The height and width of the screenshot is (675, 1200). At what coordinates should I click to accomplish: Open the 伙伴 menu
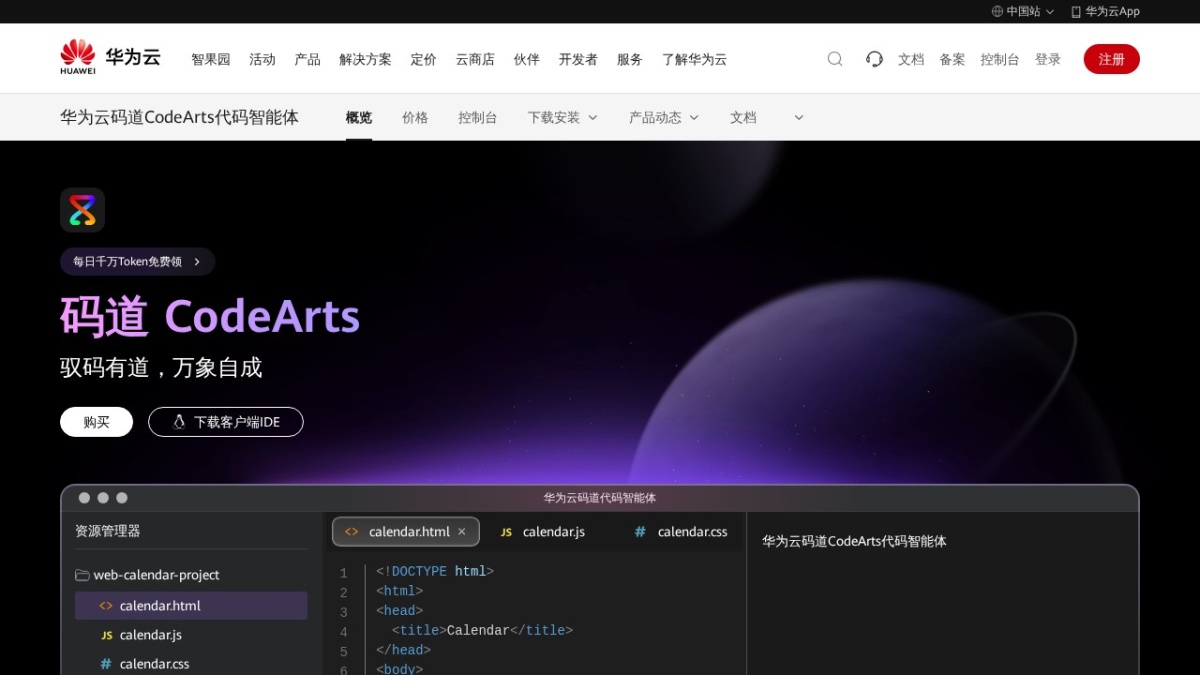click(x=526, y=59)
